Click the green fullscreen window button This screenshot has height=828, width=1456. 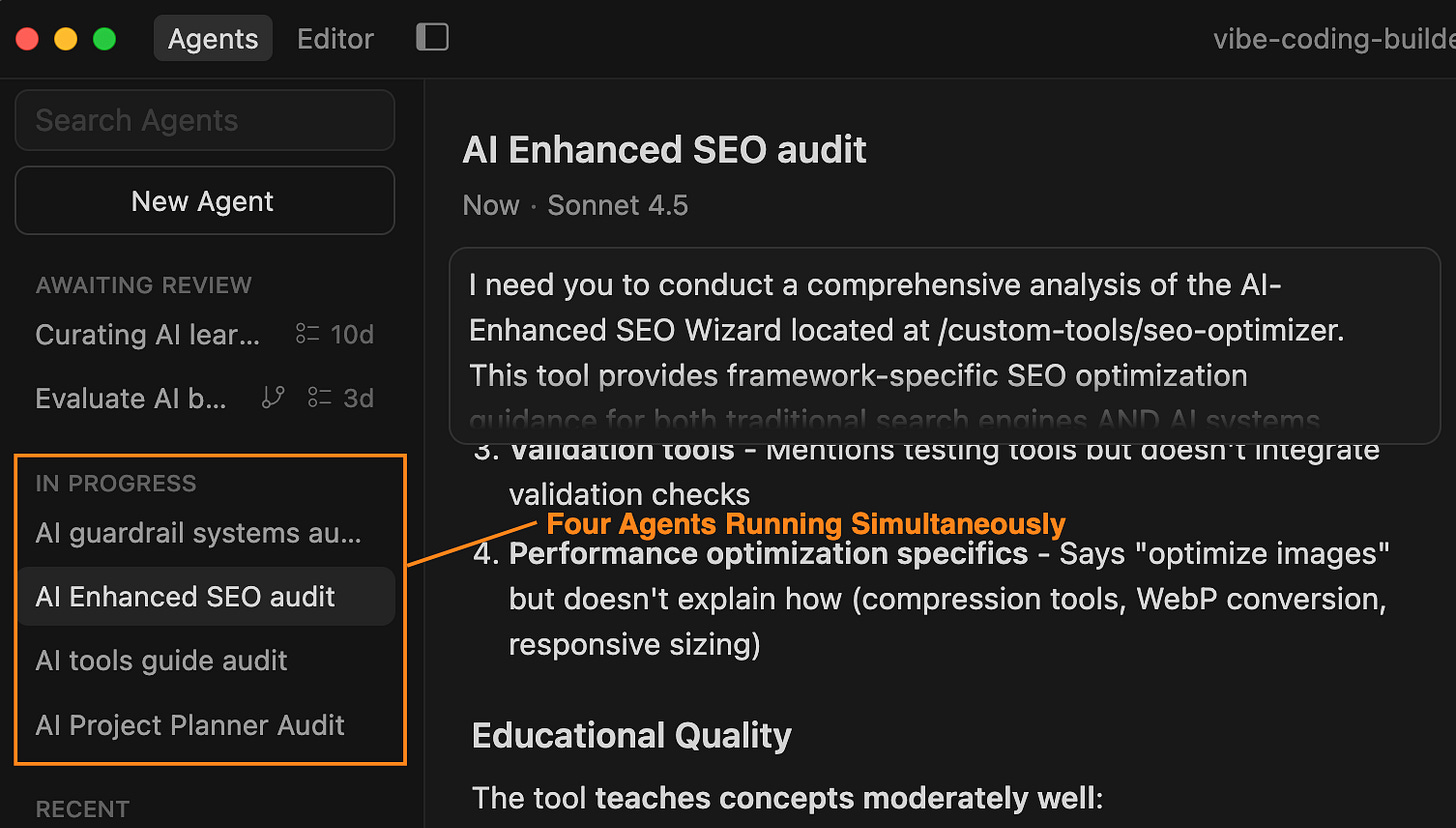tap(104, 39)
